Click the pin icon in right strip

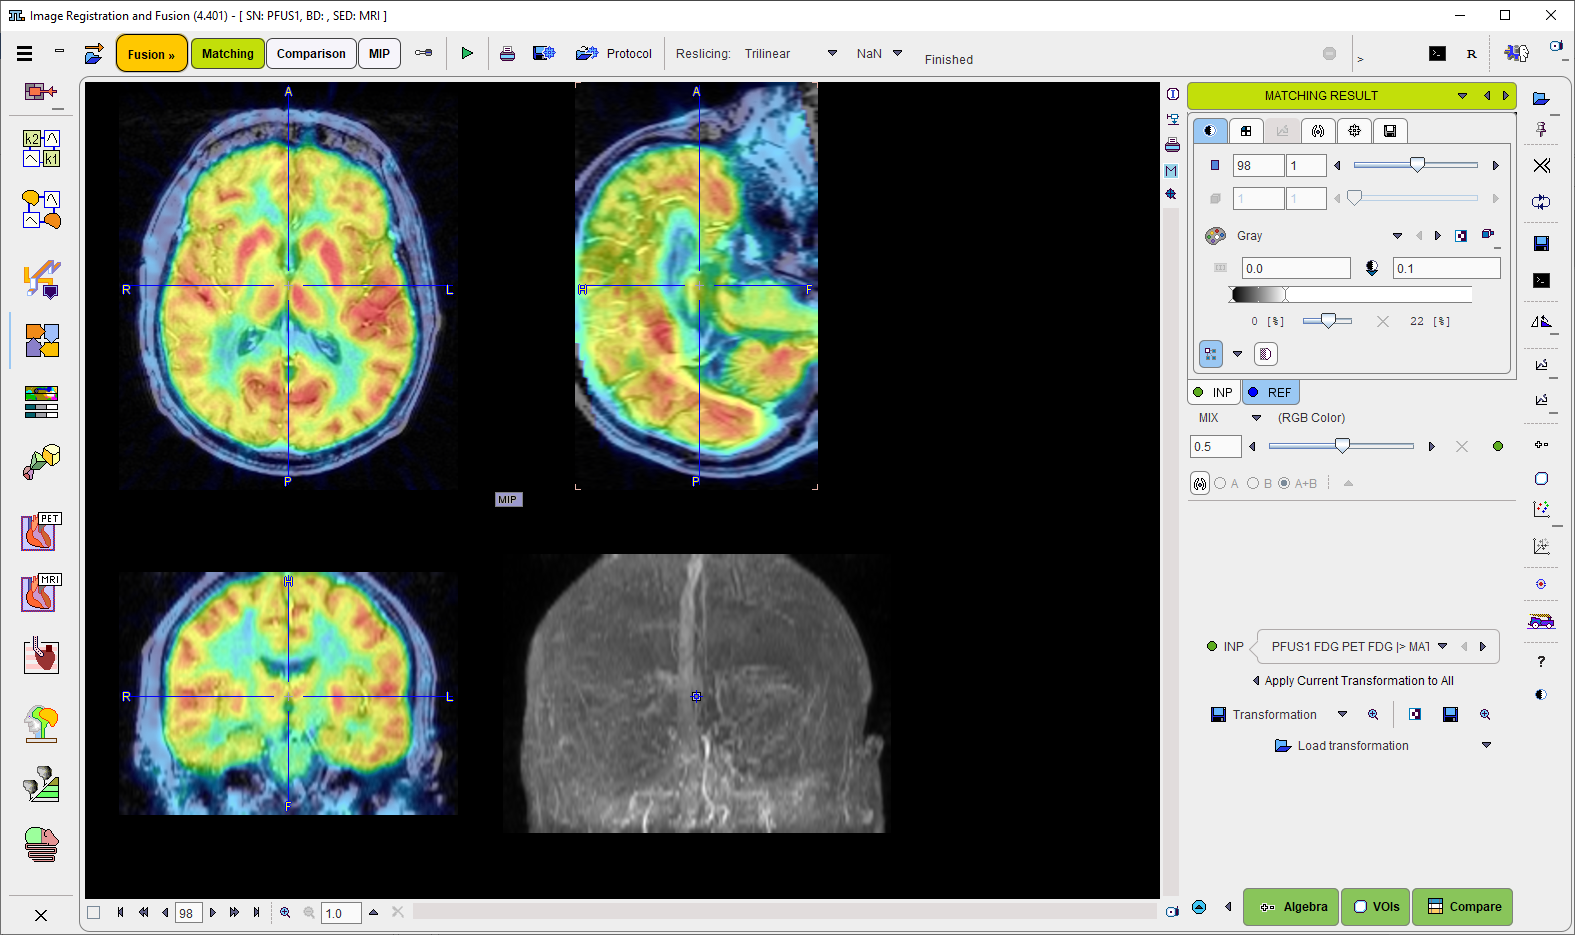pyautogui.click(x=1541, y=130)
